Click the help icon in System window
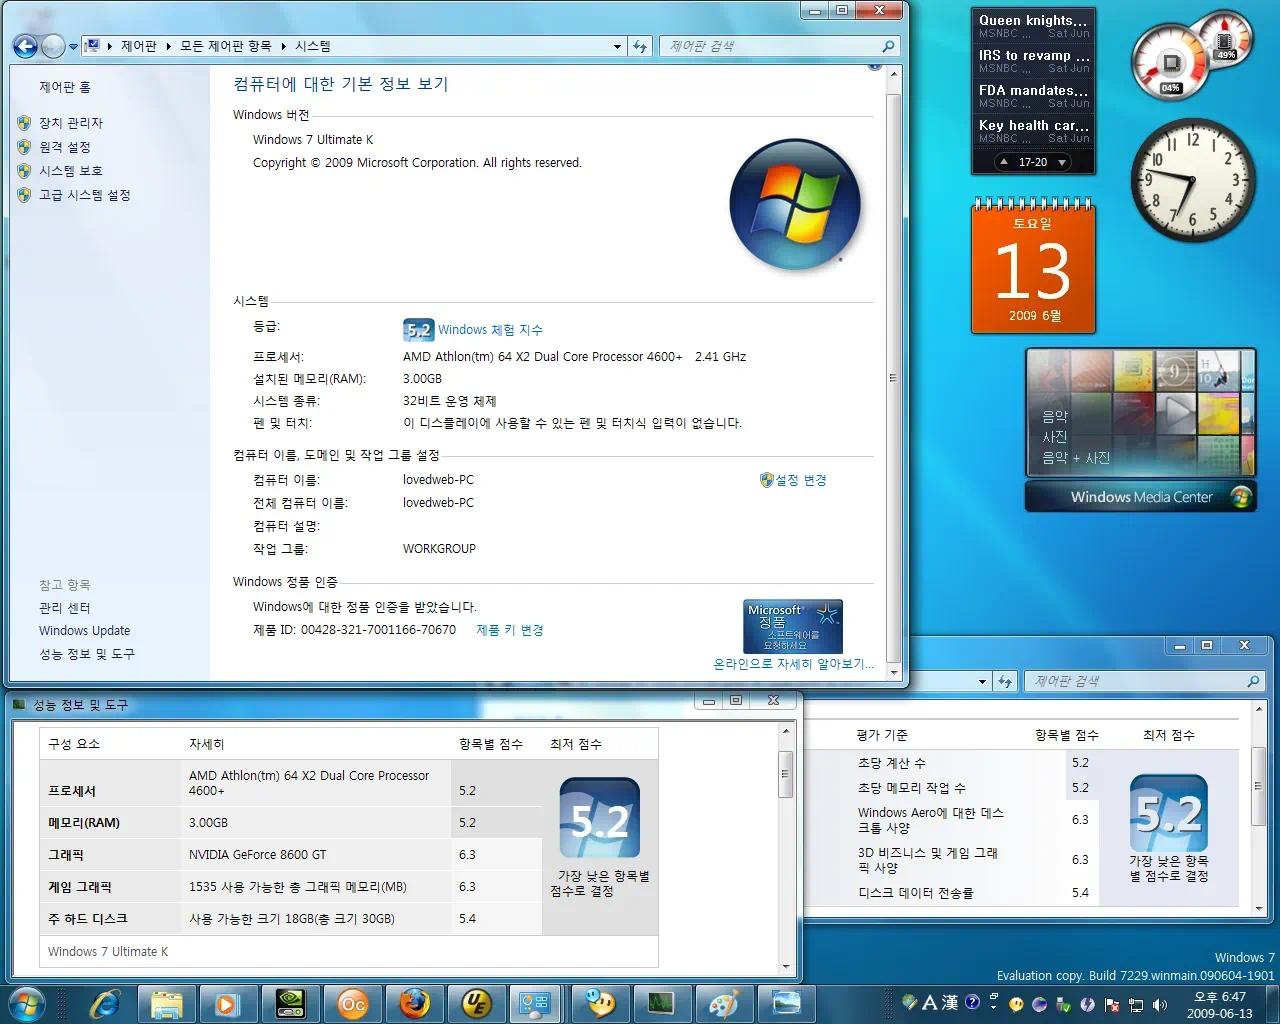Screen dimensions: 1280x1024 875,67
